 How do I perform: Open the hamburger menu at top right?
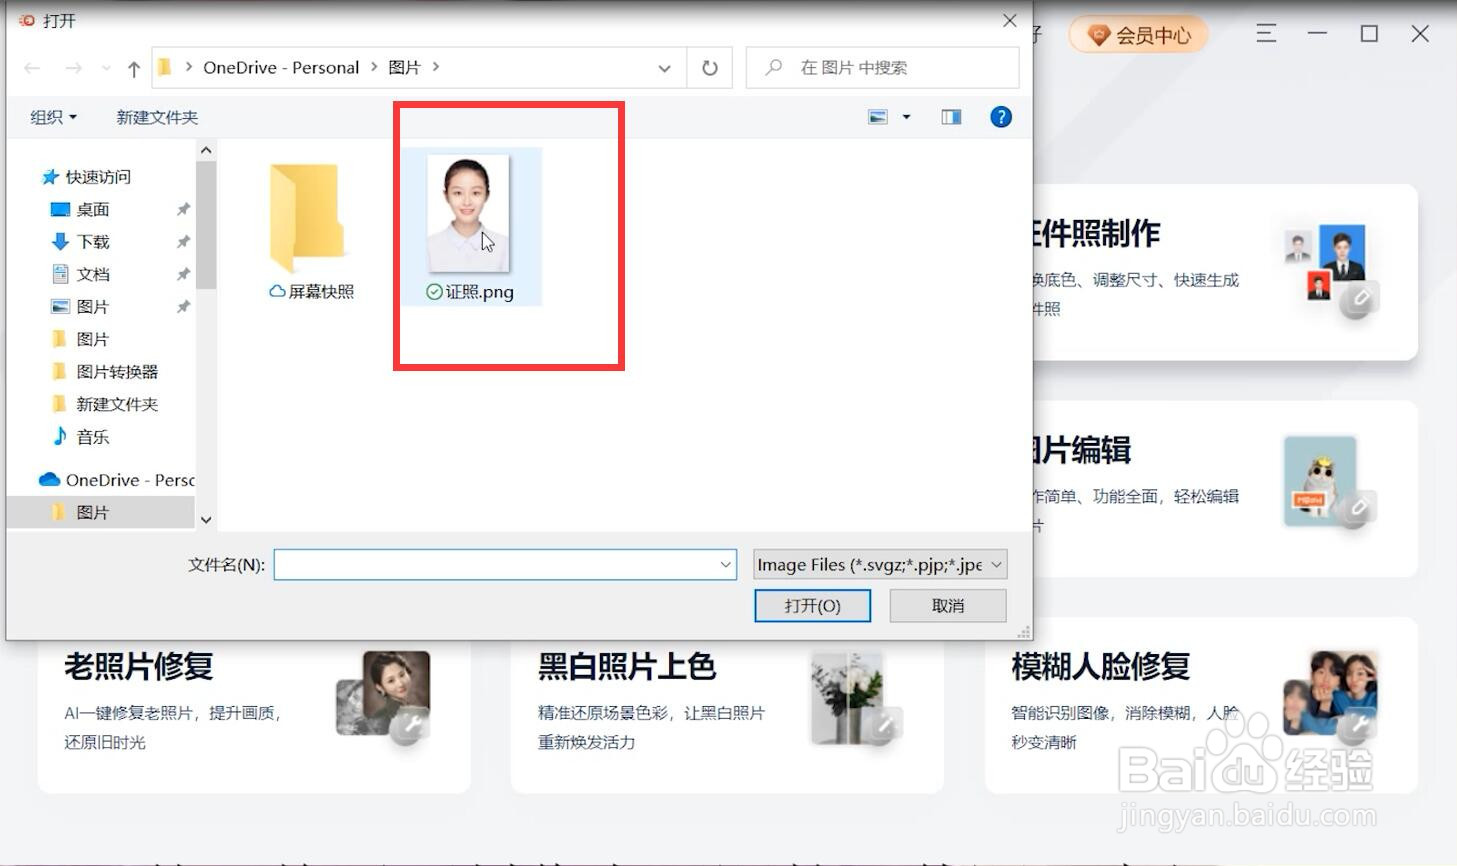tap(1264, 33)
